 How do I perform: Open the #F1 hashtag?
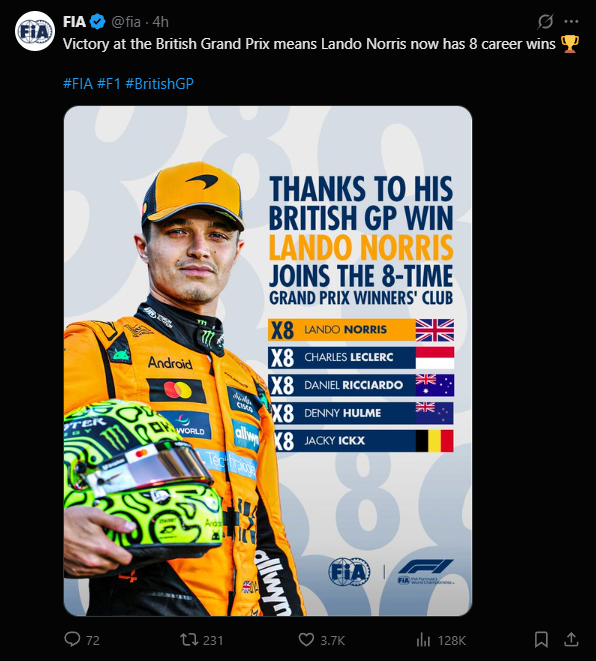coord(109,83)
